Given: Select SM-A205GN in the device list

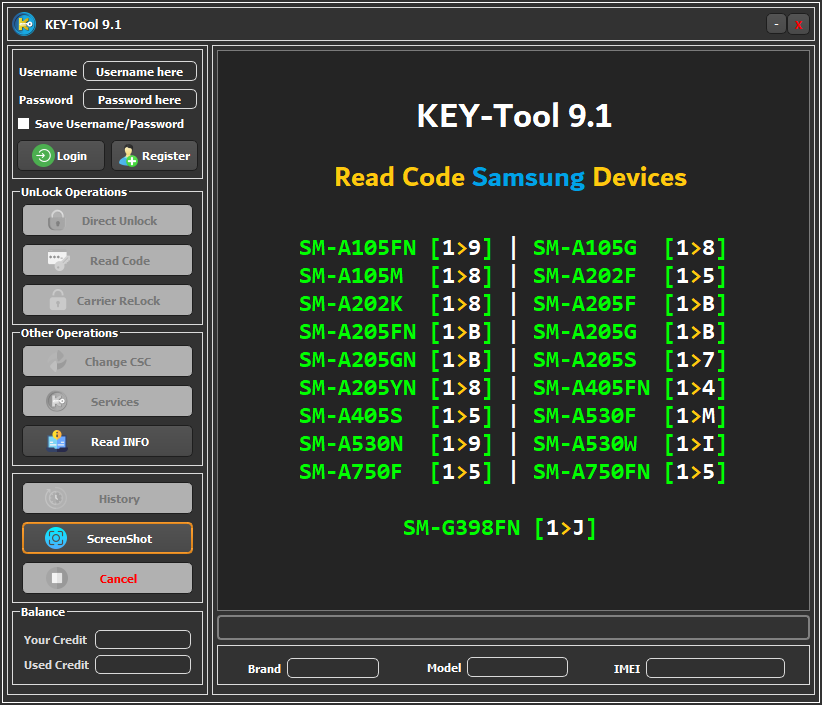Looking at the screenshot, I should [x=358, y=360].
